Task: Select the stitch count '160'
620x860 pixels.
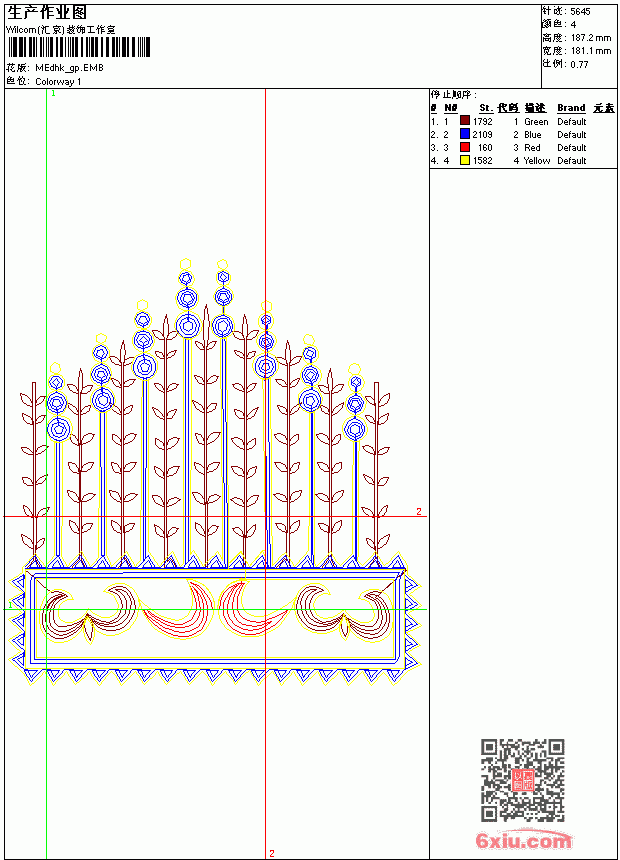Action: coord(486,148)
